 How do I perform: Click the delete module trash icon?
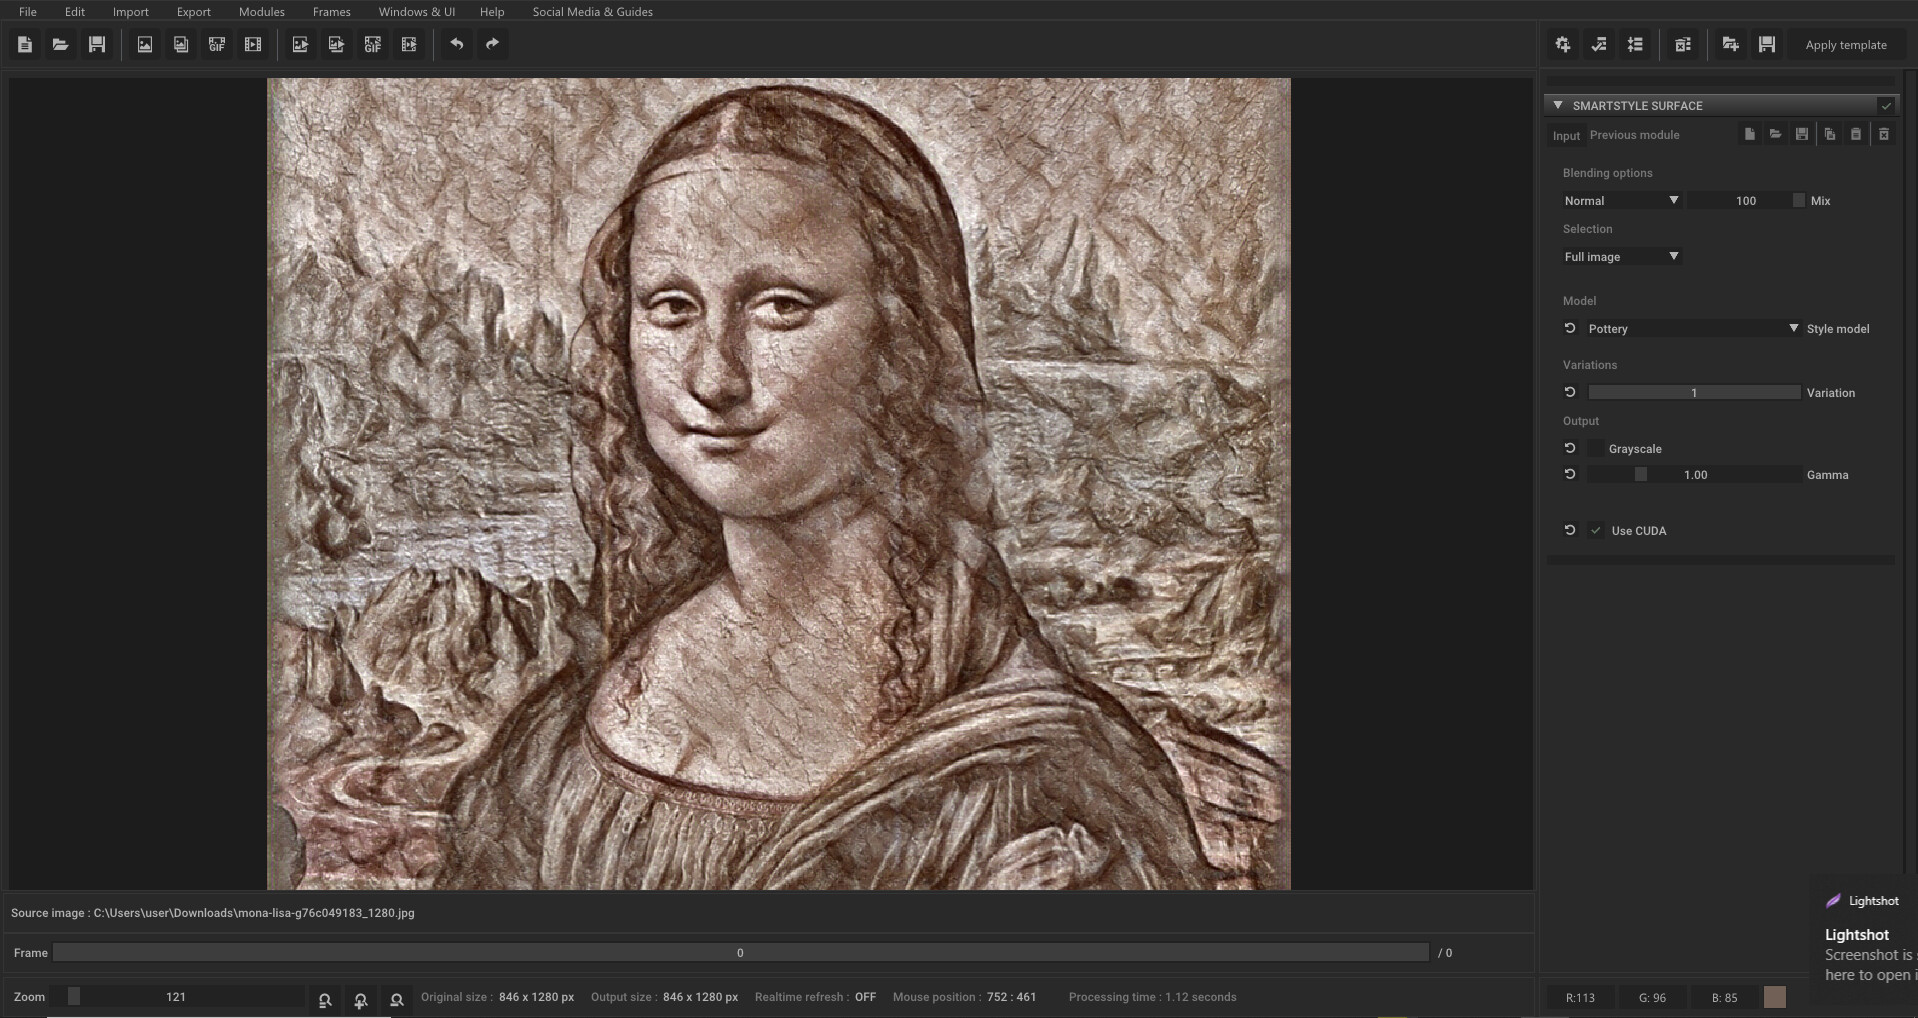pyautogui.click(x=1683, y=44)
